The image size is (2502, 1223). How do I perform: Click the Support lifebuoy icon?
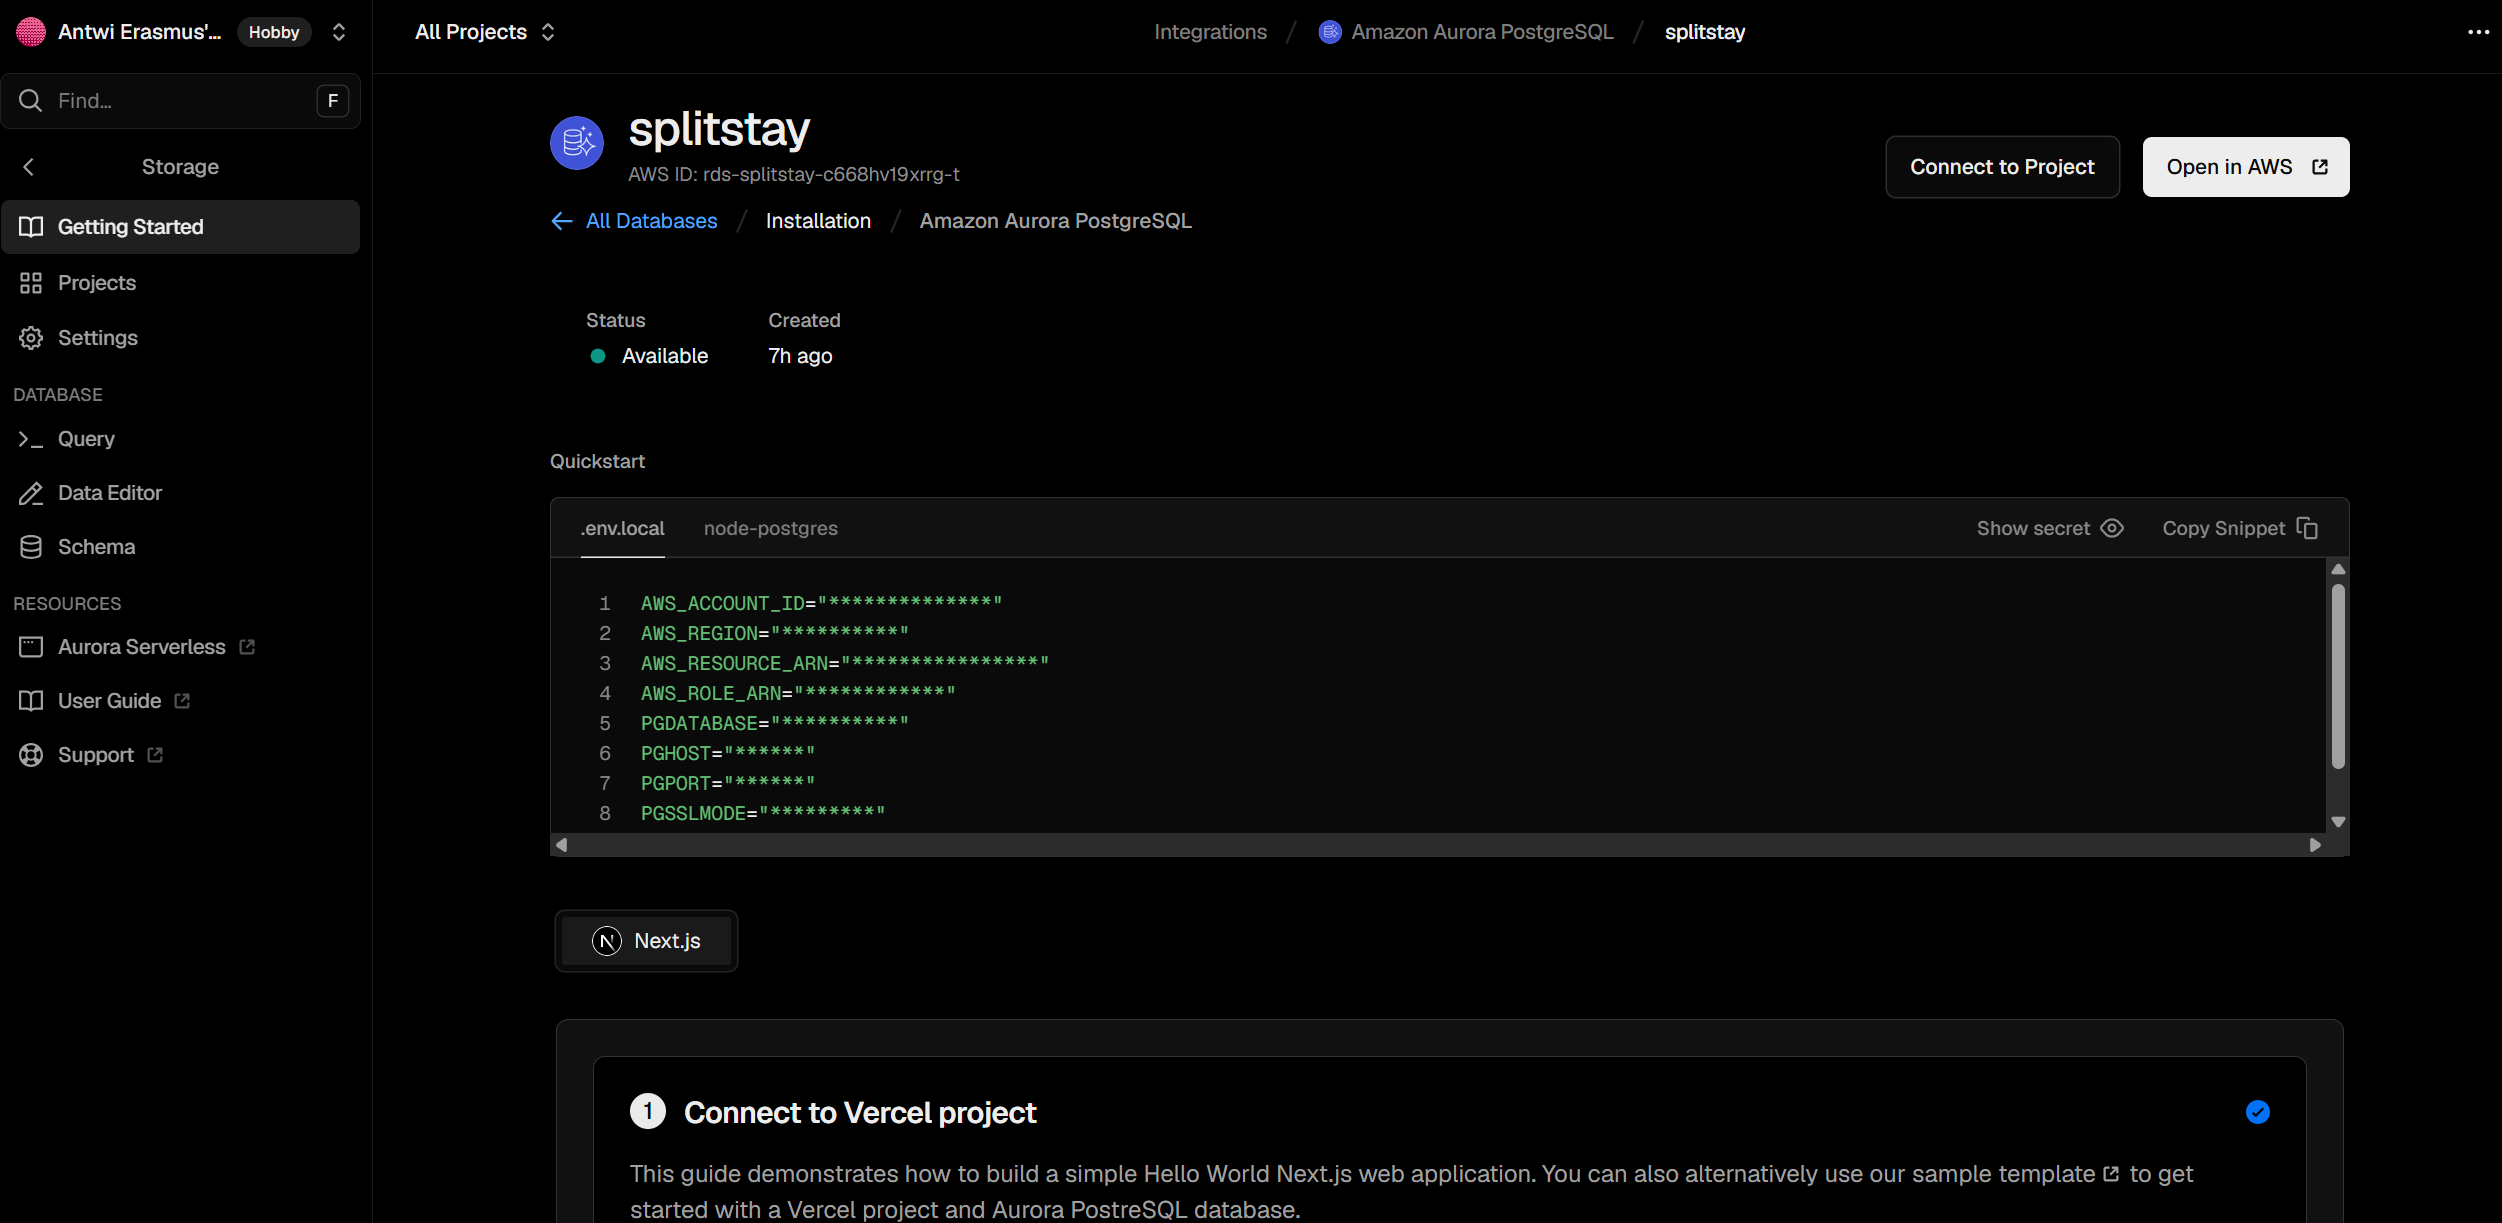pyautogui.click(x=31, y=755)
